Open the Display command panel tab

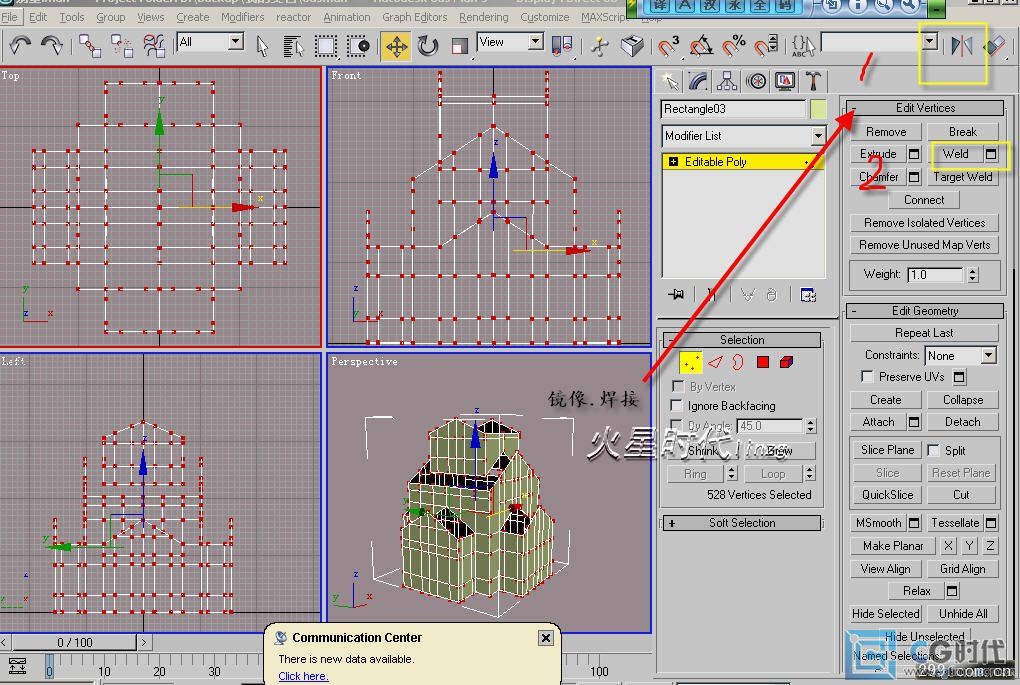tap(785, 81)
